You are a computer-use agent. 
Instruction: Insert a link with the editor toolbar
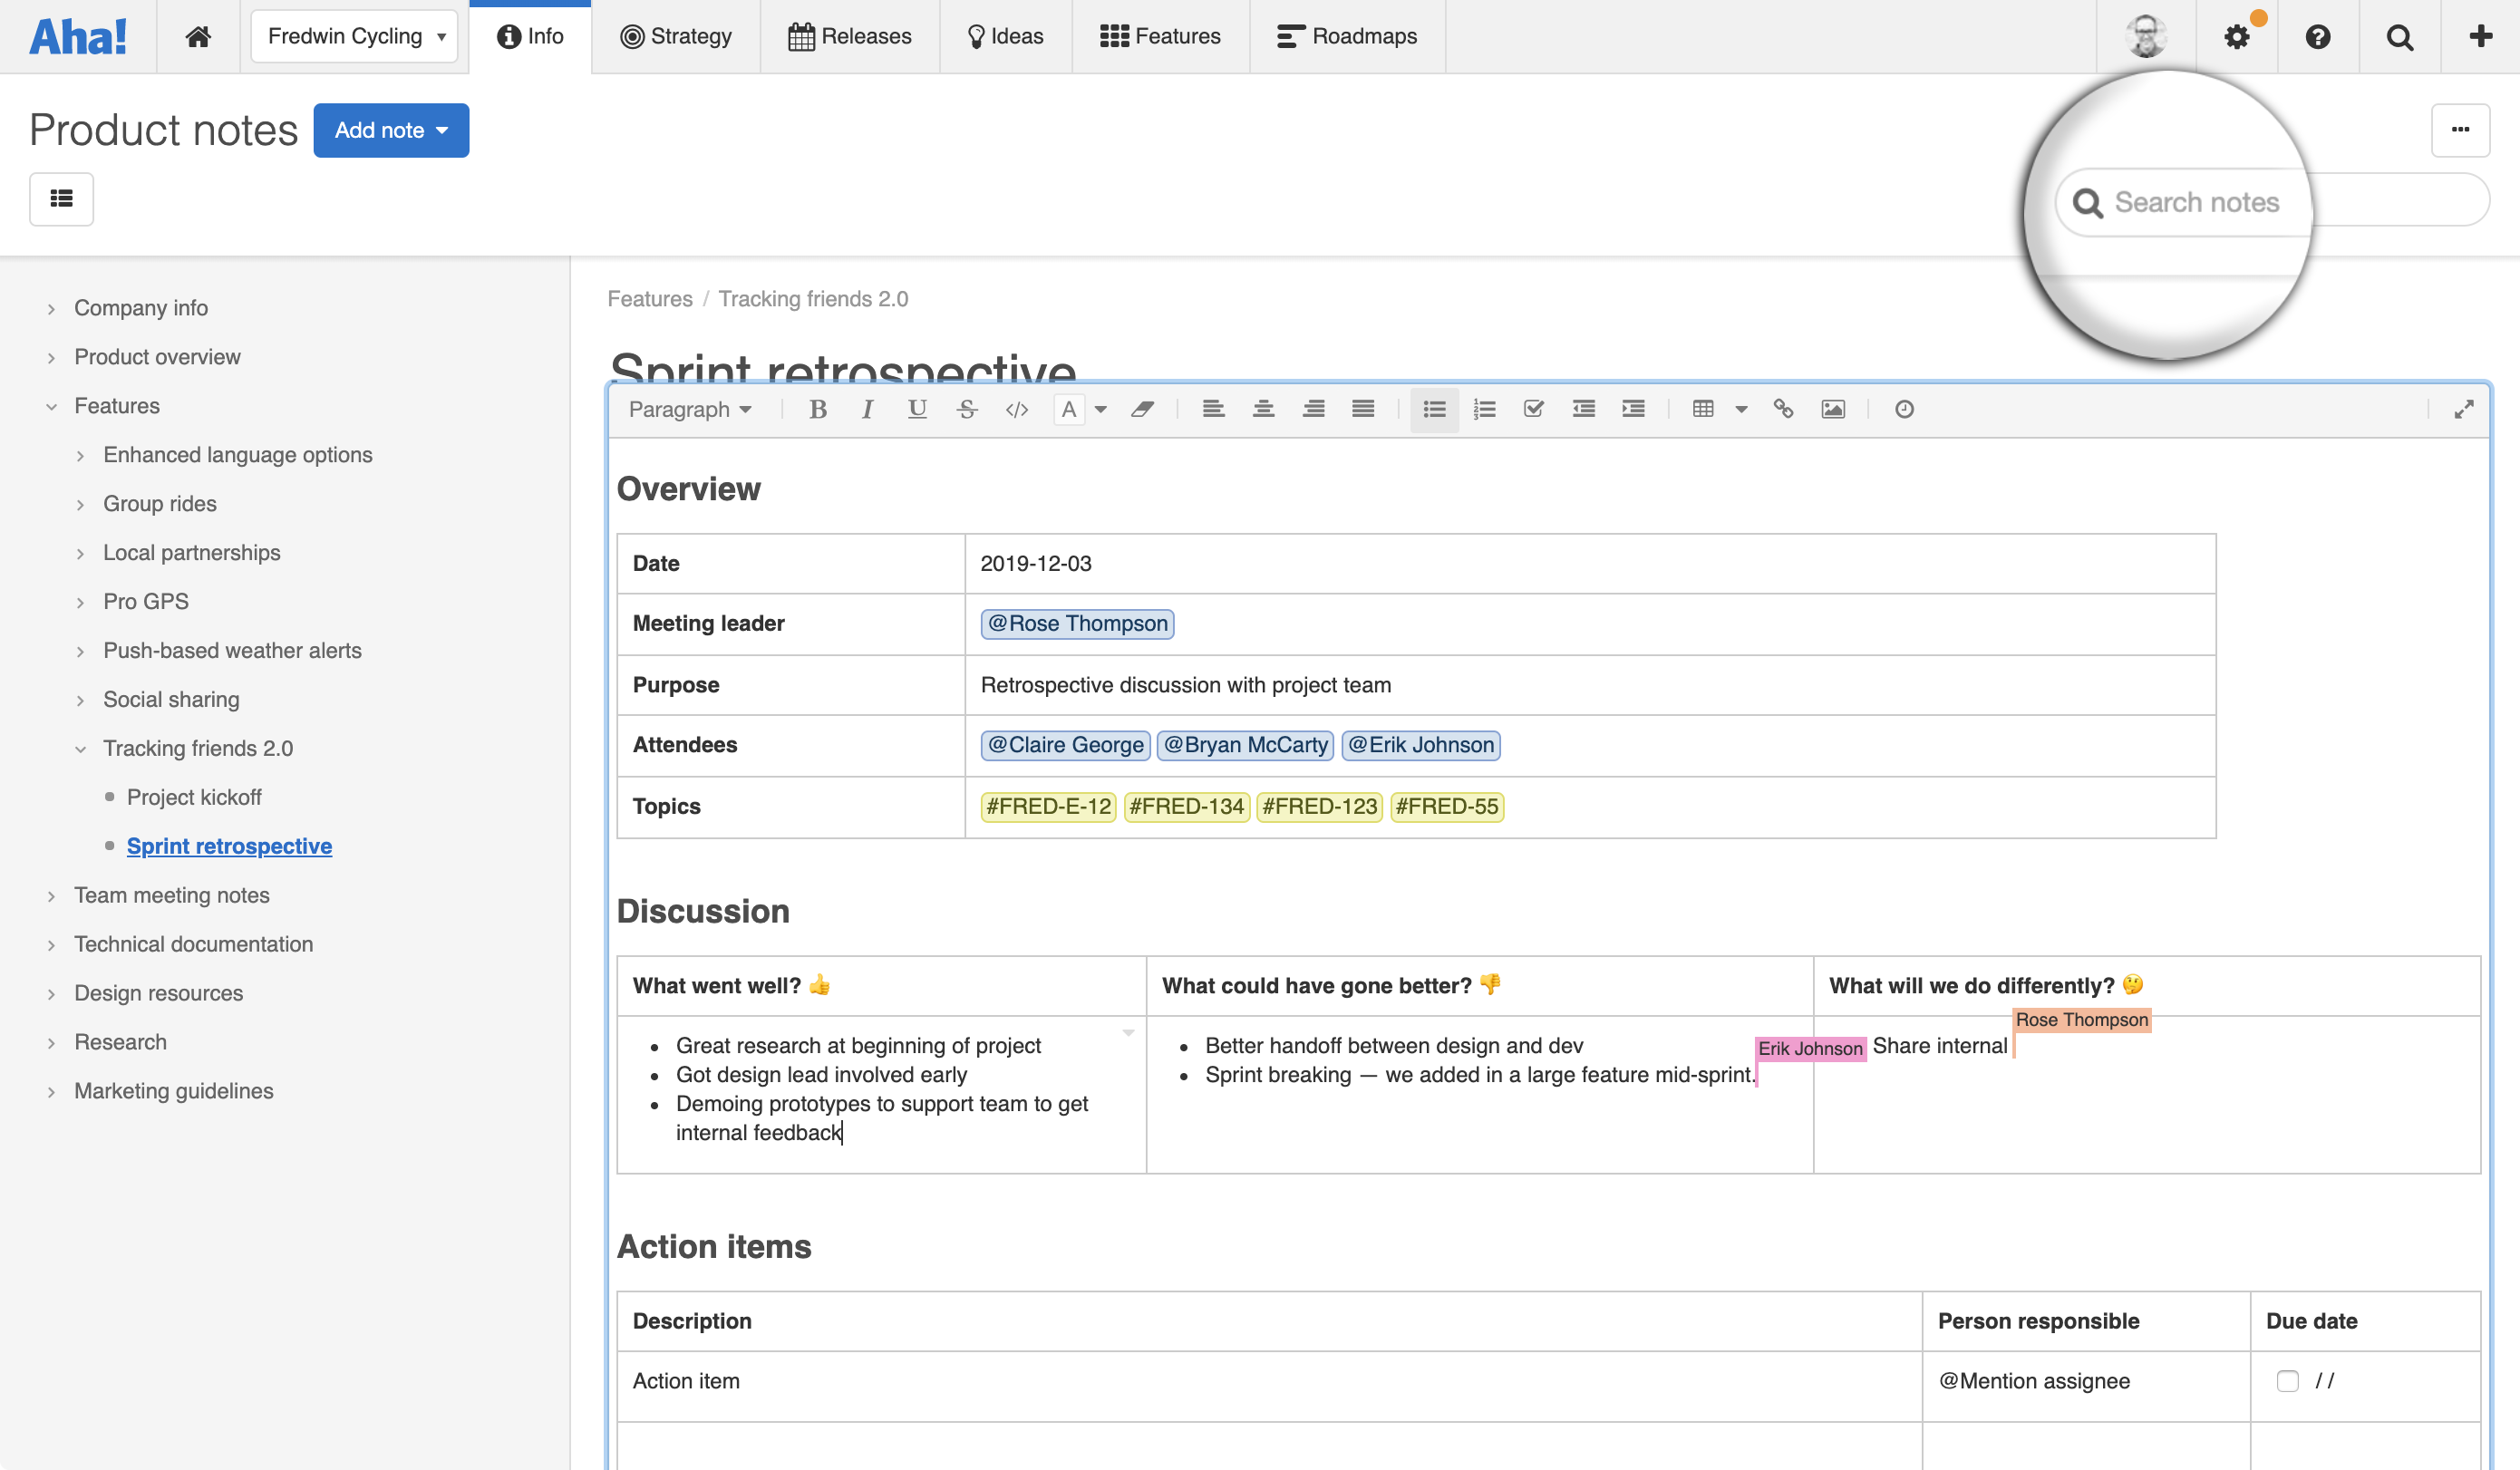[x=1784, y=409]
